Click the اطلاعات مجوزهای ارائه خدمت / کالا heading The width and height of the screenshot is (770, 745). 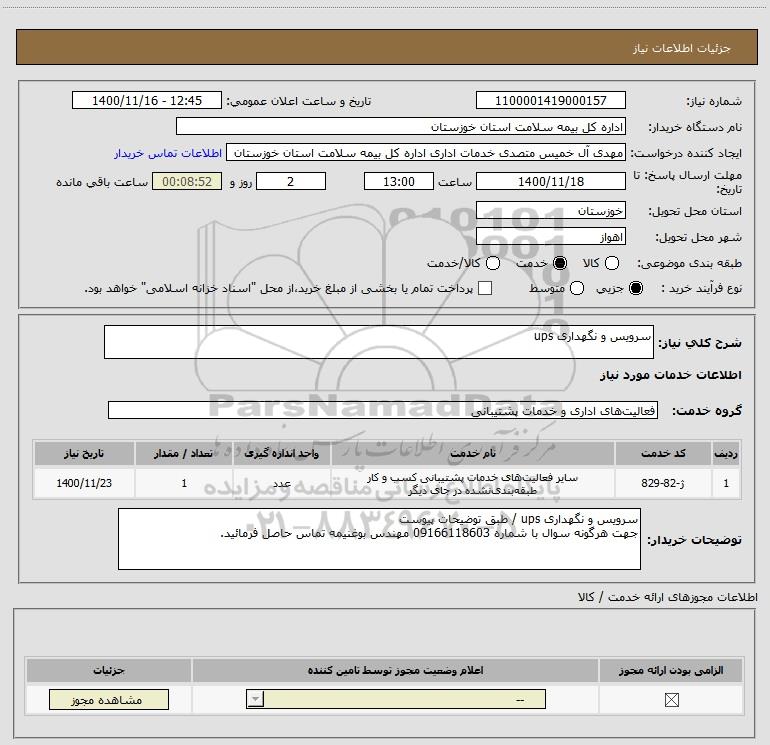[668, 597]
